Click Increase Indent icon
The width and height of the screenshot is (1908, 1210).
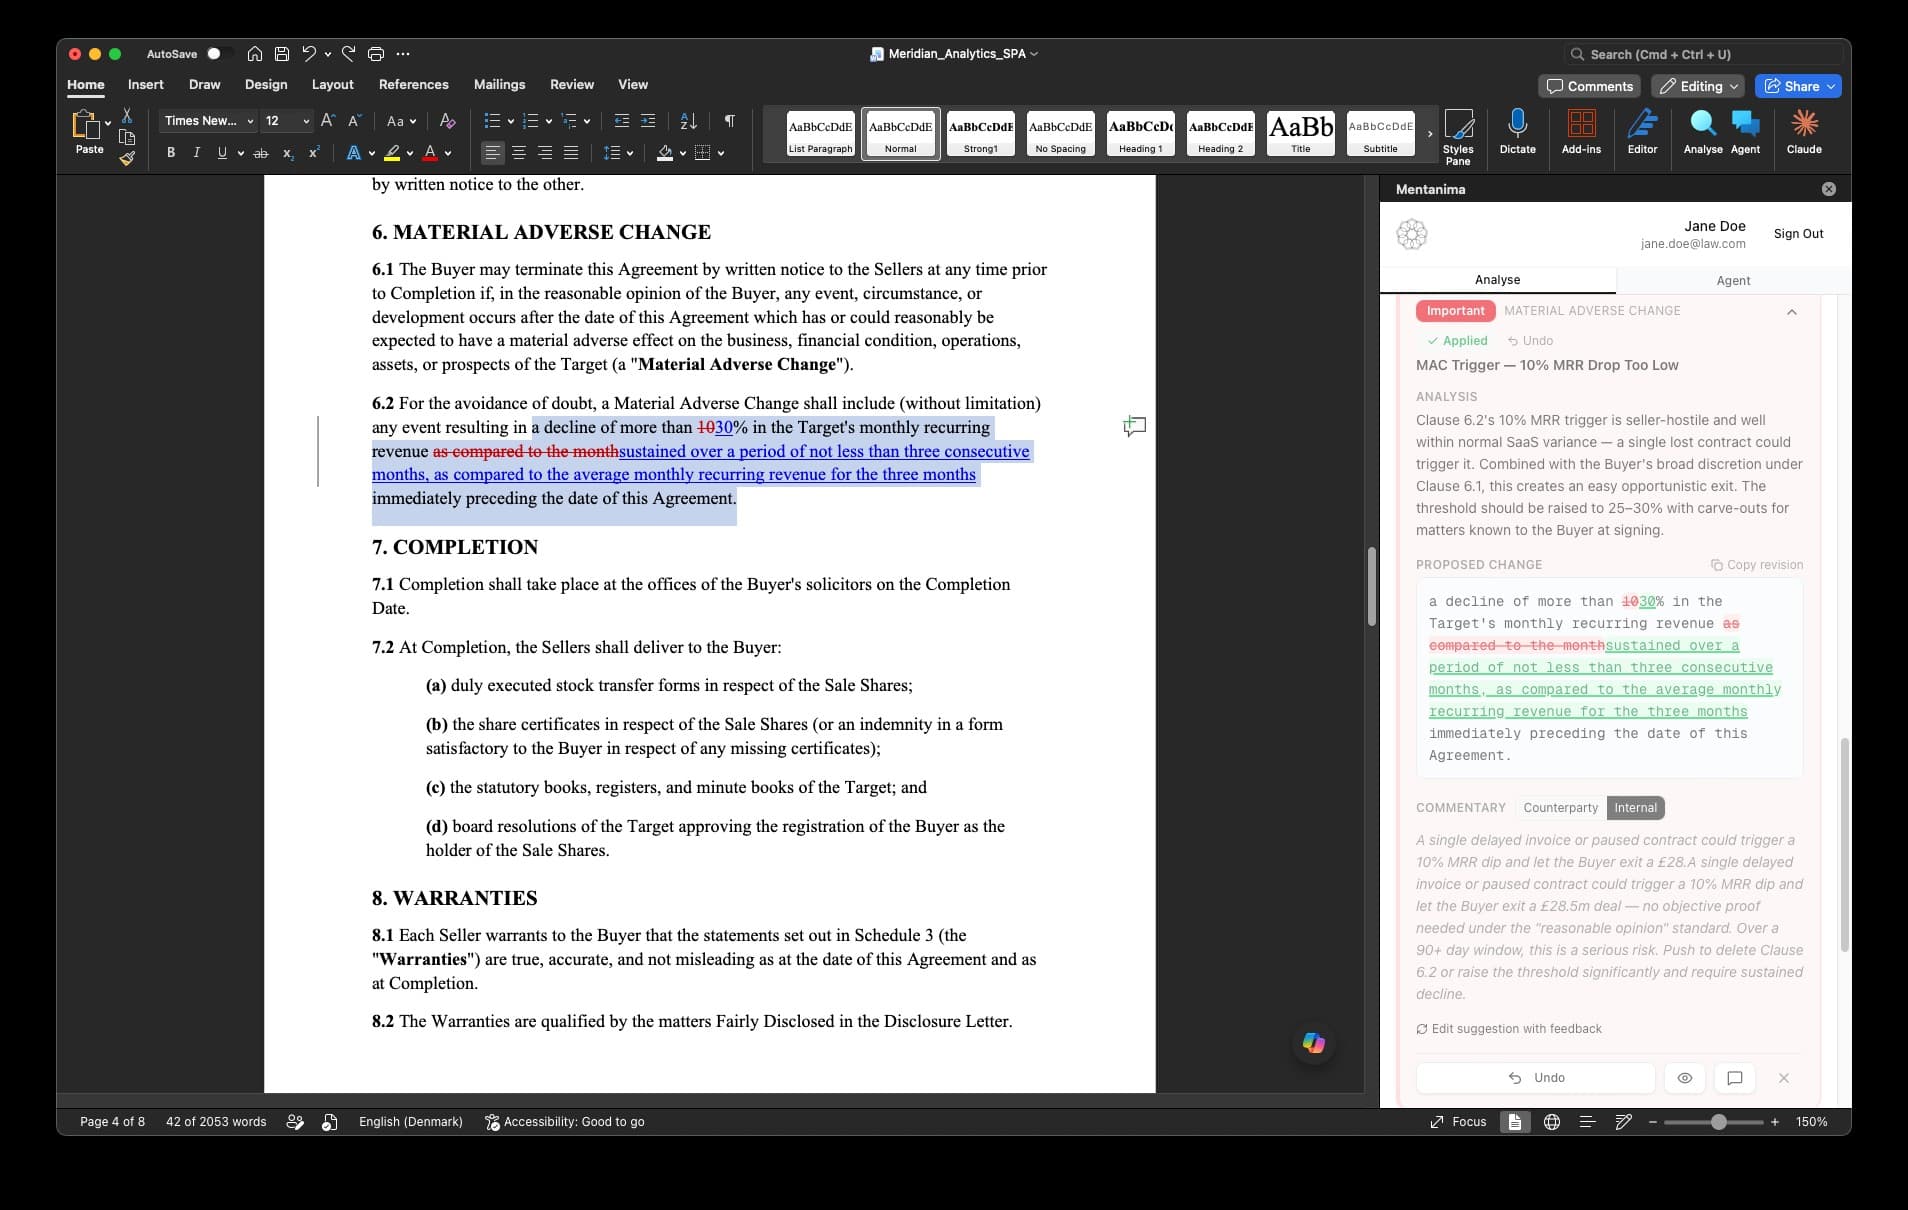(648, 121)
